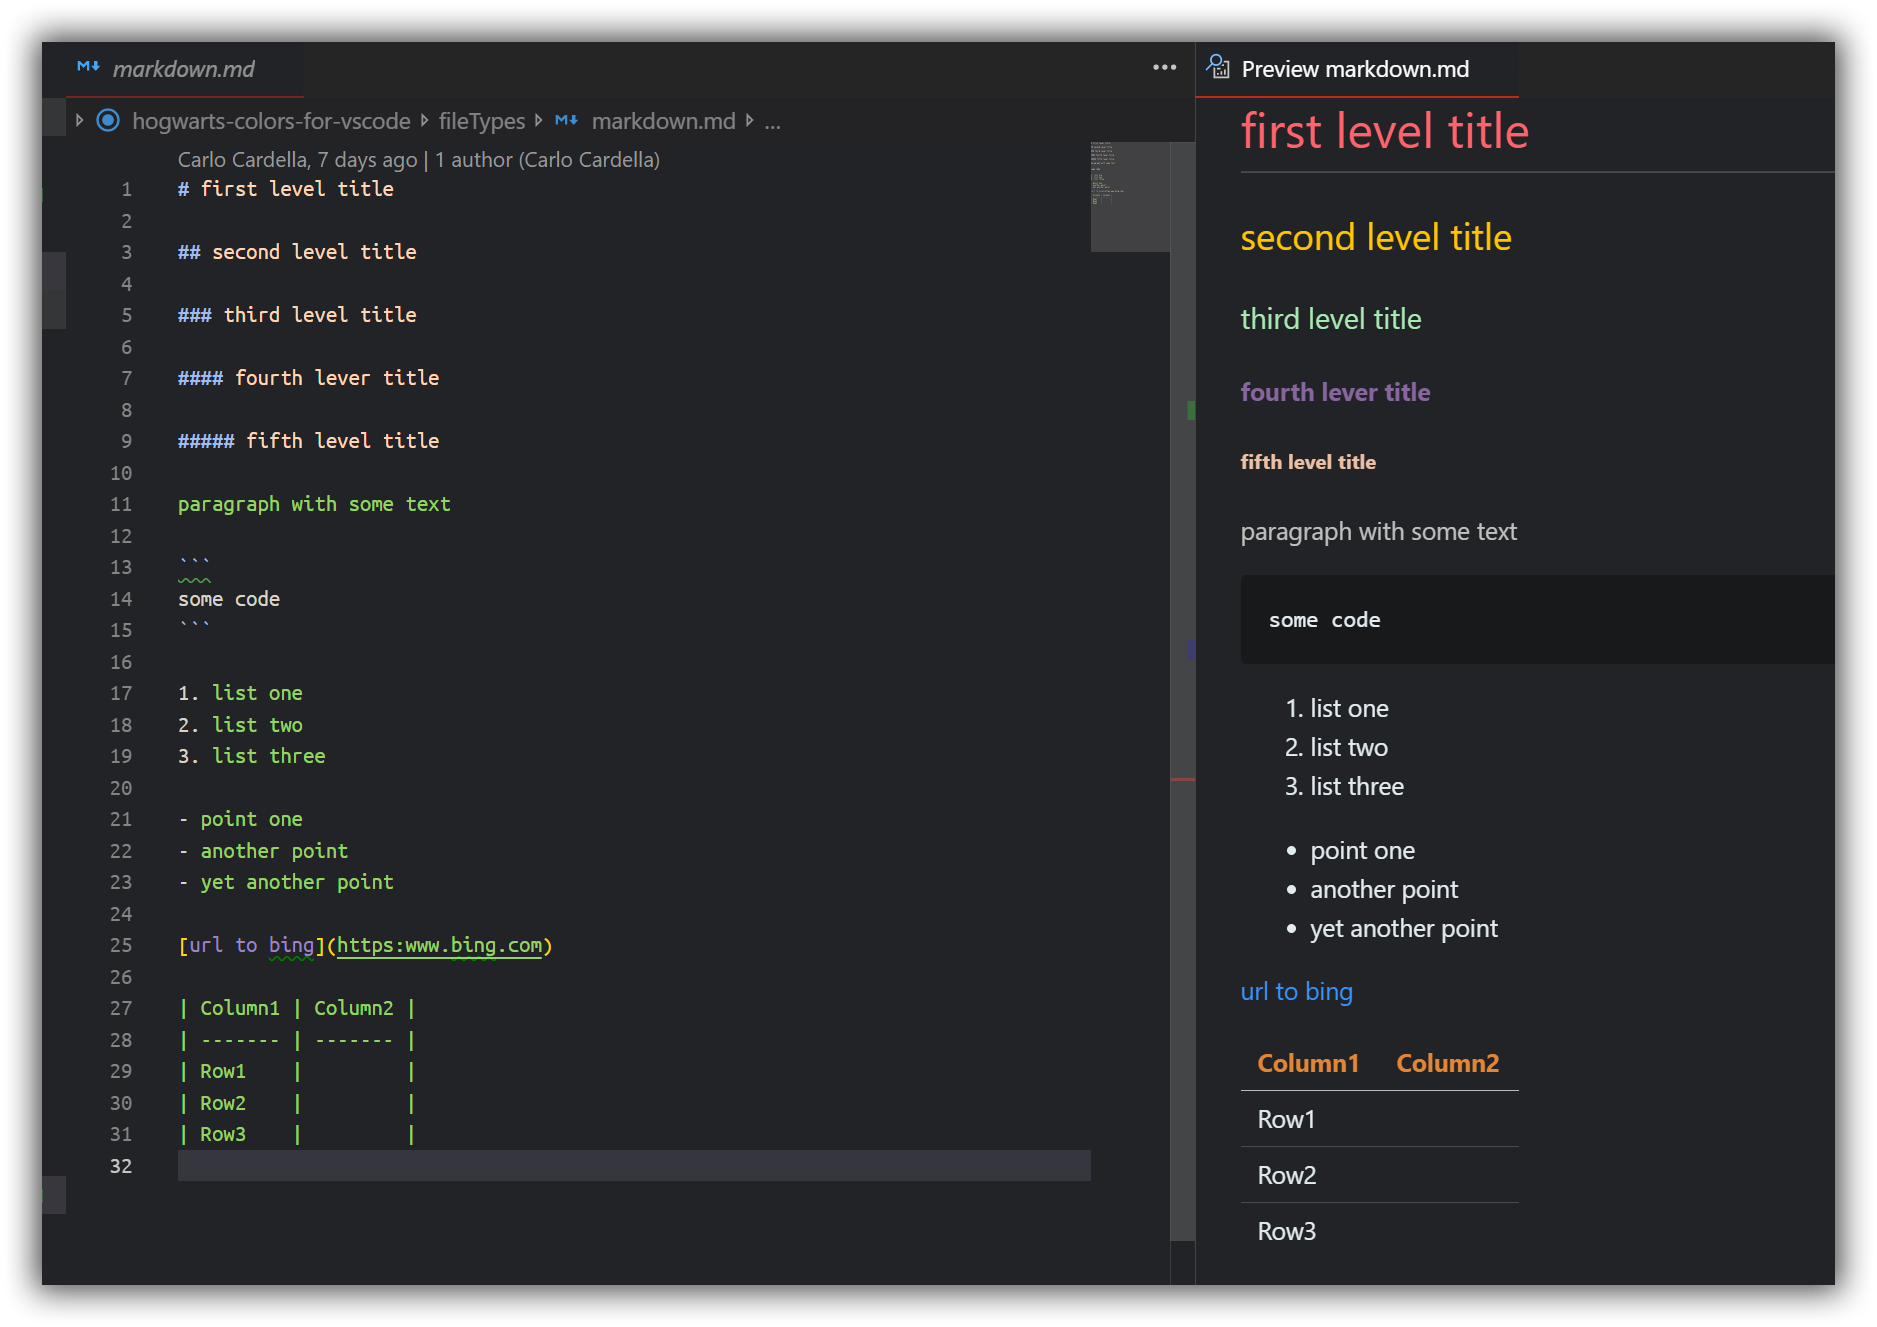Click '##### fifth level title' source line
Screen dimensions: 1877x1327
tap(308, 441)
